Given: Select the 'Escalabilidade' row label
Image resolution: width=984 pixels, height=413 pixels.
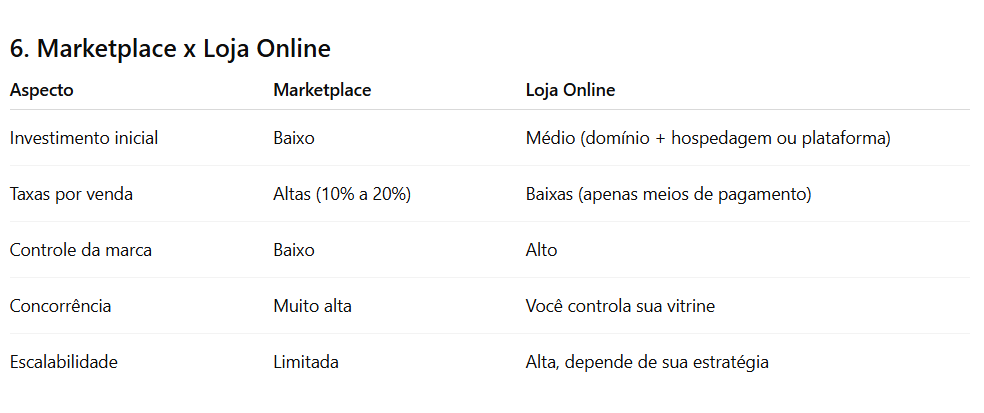Looking at the screenshot, I should coord(64,362).
